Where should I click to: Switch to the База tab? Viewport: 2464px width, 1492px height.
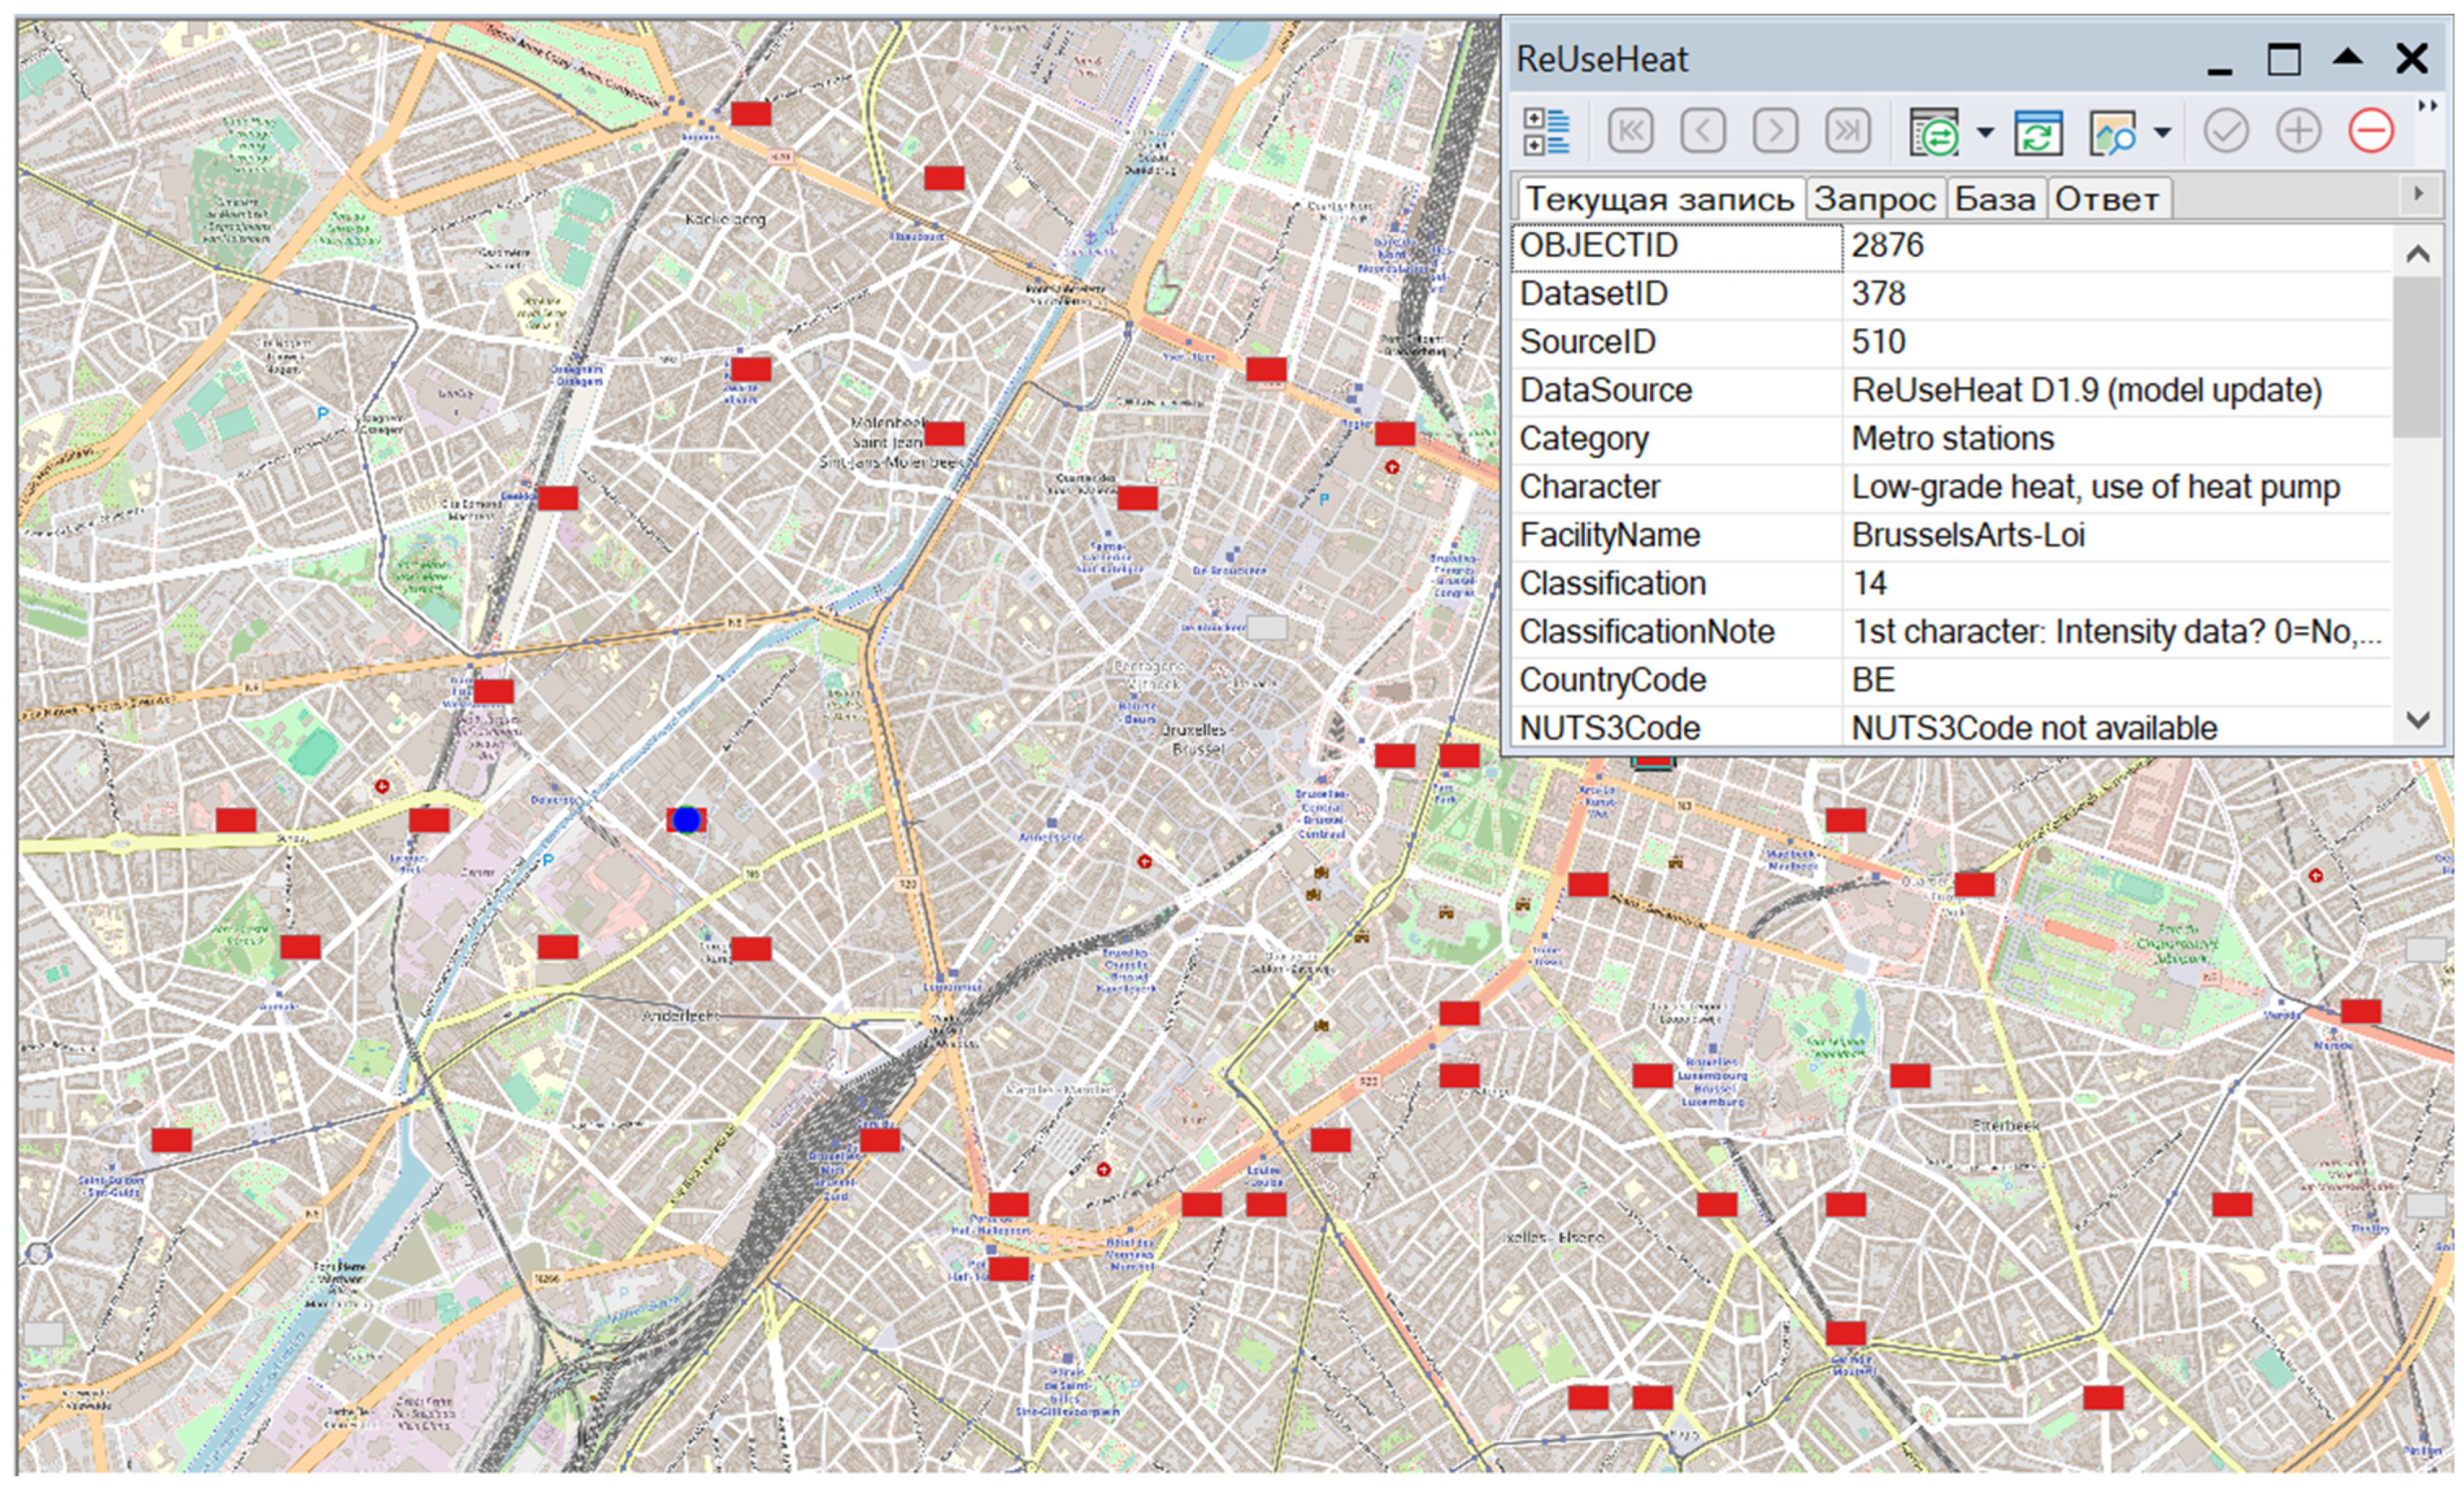tap(1994, 199)
